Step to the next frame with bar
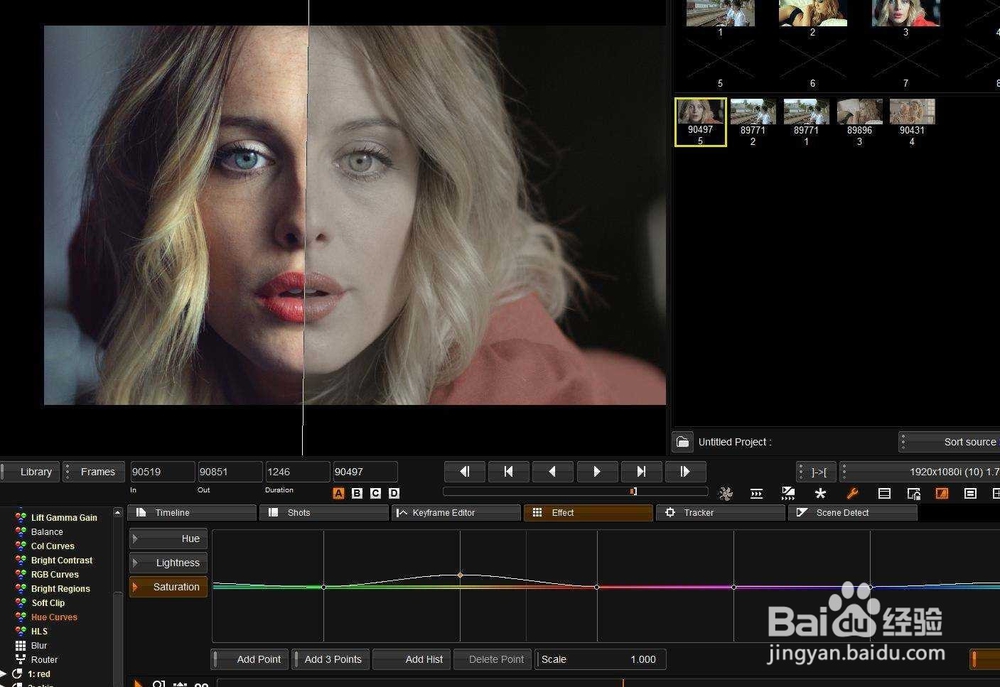The width and height of the screenshot is (1000, 687). coord(685,471)
